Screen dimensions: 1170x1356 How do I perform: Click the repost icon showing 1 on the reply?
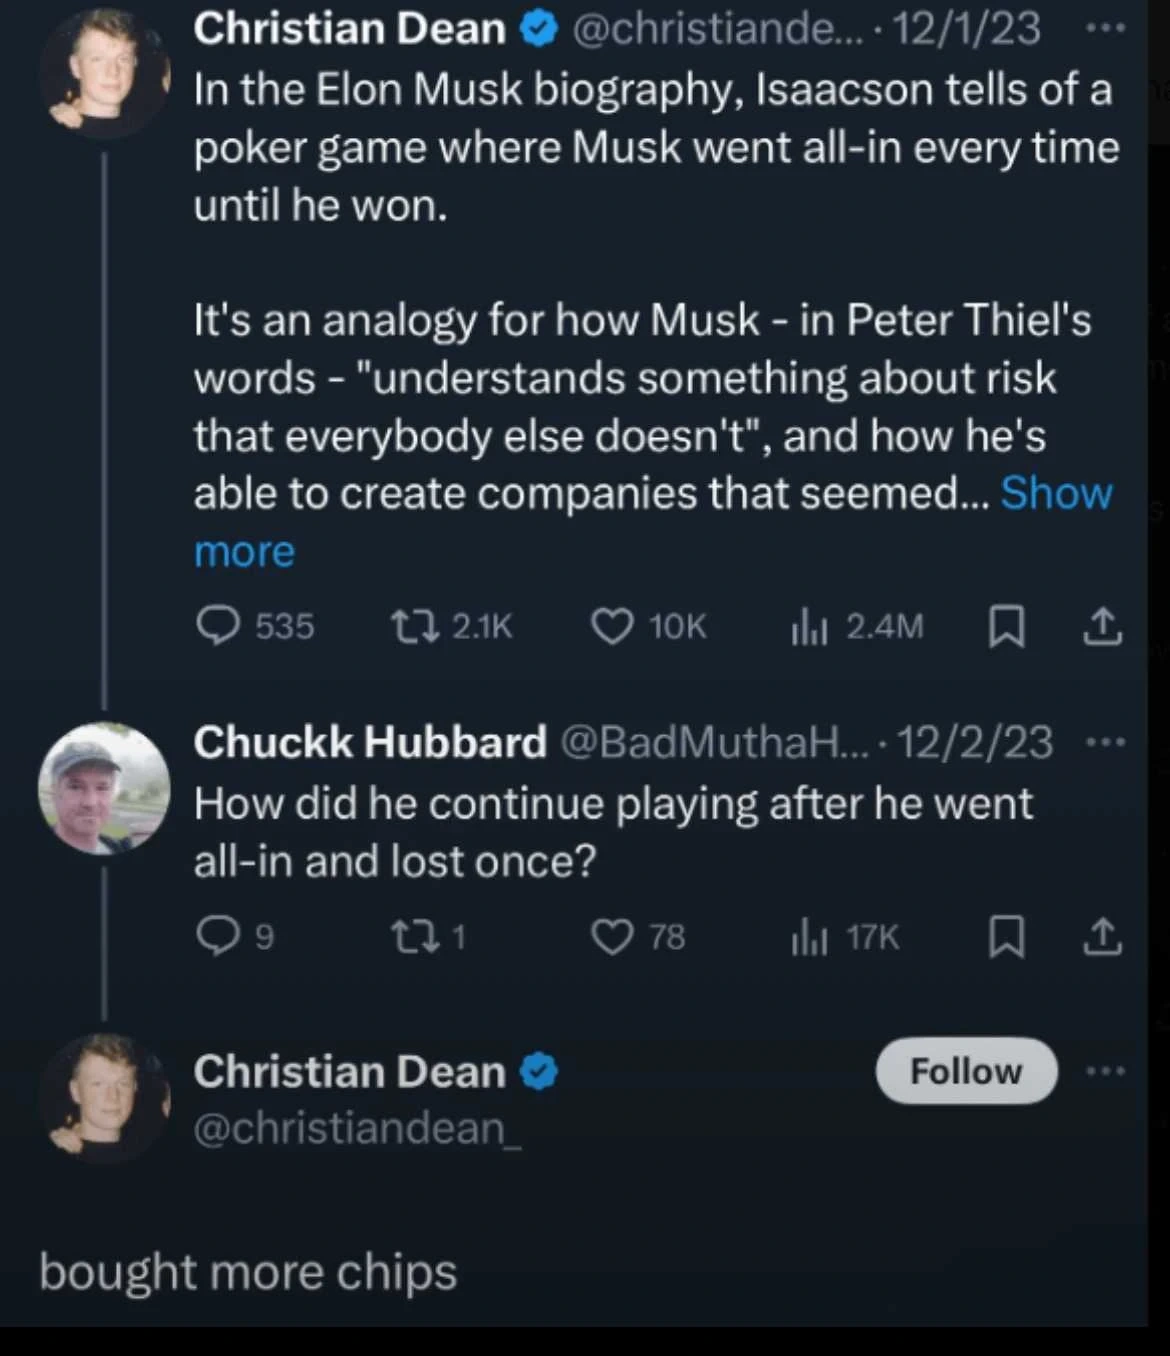pyautogui.click(x=420, y=937)
